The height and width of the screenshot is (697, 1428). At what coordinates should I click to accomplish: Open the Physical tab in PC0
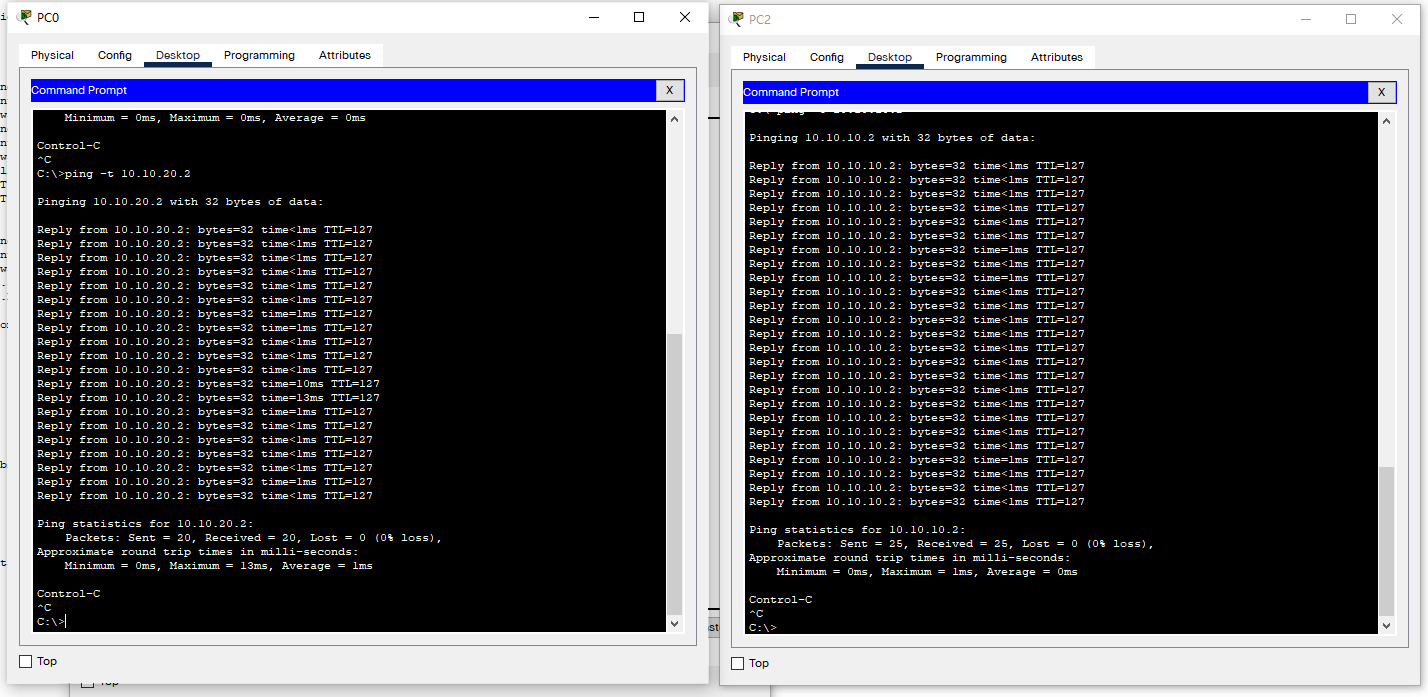52,56
